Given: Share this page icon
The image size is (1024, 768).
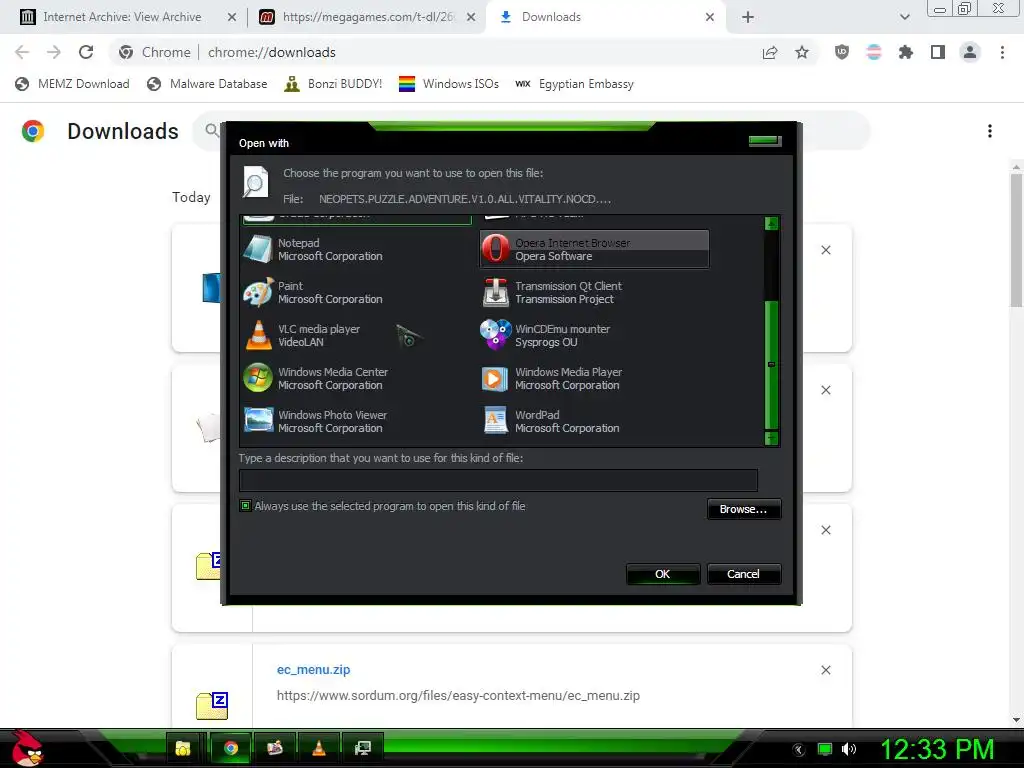Looking at the screenshot, I should [770, 52].
